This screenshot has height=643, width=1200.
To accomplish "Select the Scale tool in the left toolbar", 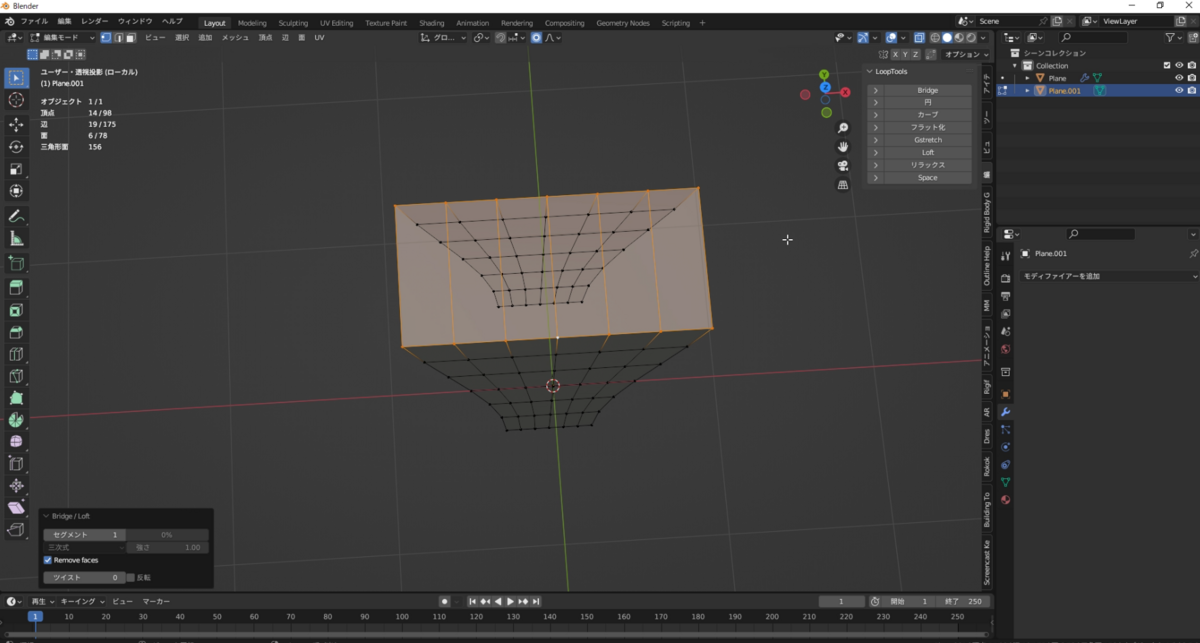I will point(16,169).
